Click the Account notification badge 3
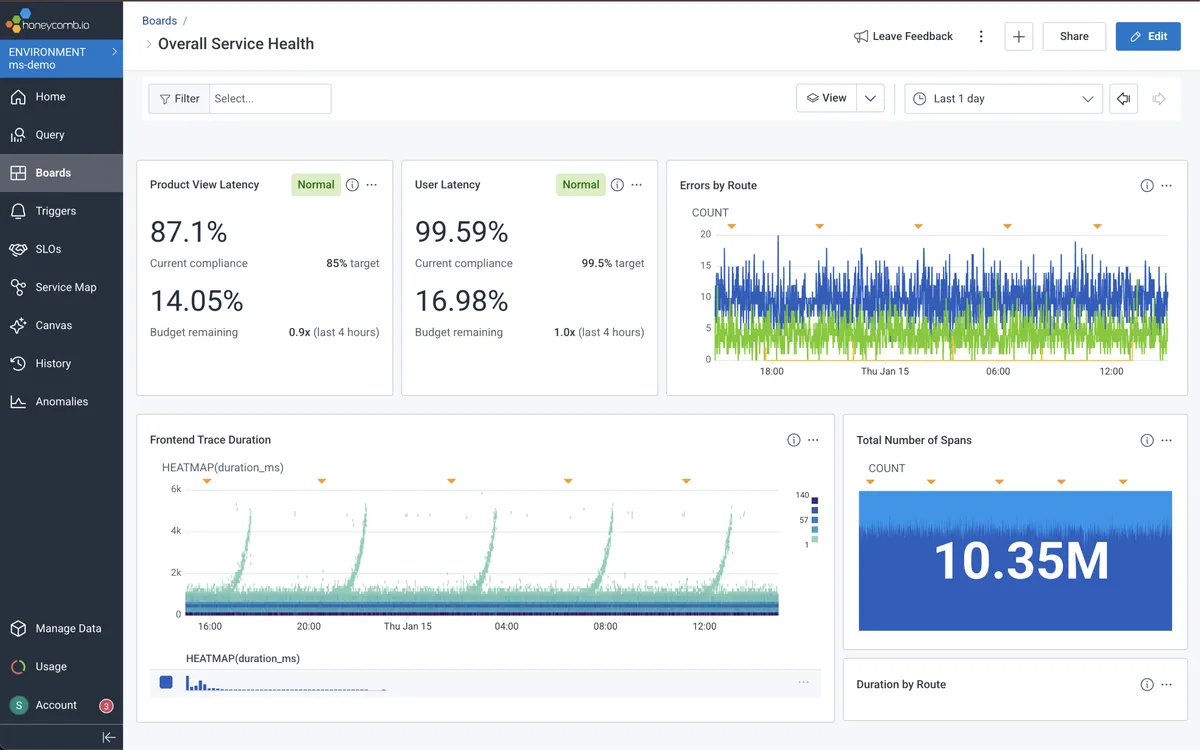1200x750 pixels. coord(106,706)
